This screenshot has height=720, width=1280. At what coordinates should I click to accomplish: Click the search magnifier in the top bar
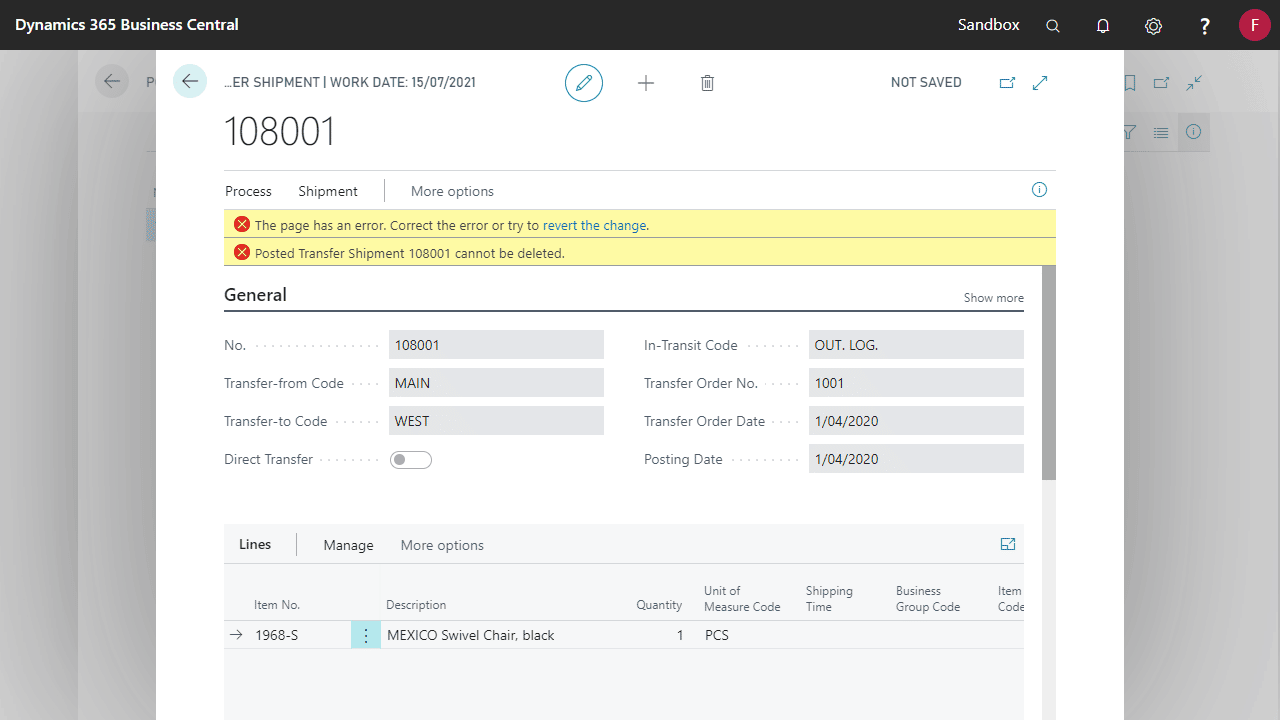[1053, 26]
